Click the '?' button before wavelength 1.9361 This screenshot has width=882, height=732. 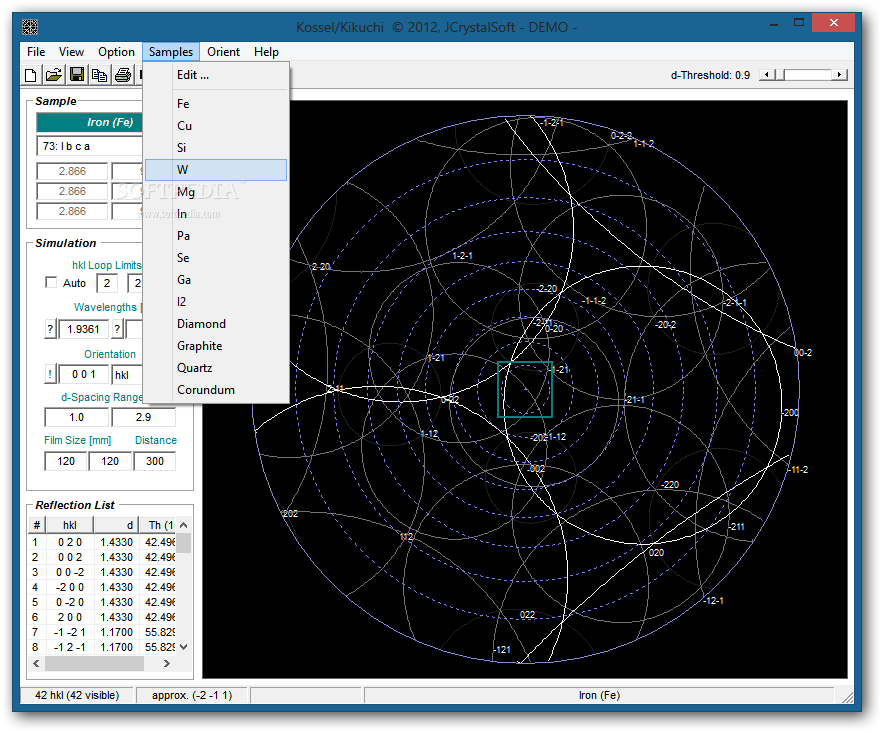click(x=50, y=329)
